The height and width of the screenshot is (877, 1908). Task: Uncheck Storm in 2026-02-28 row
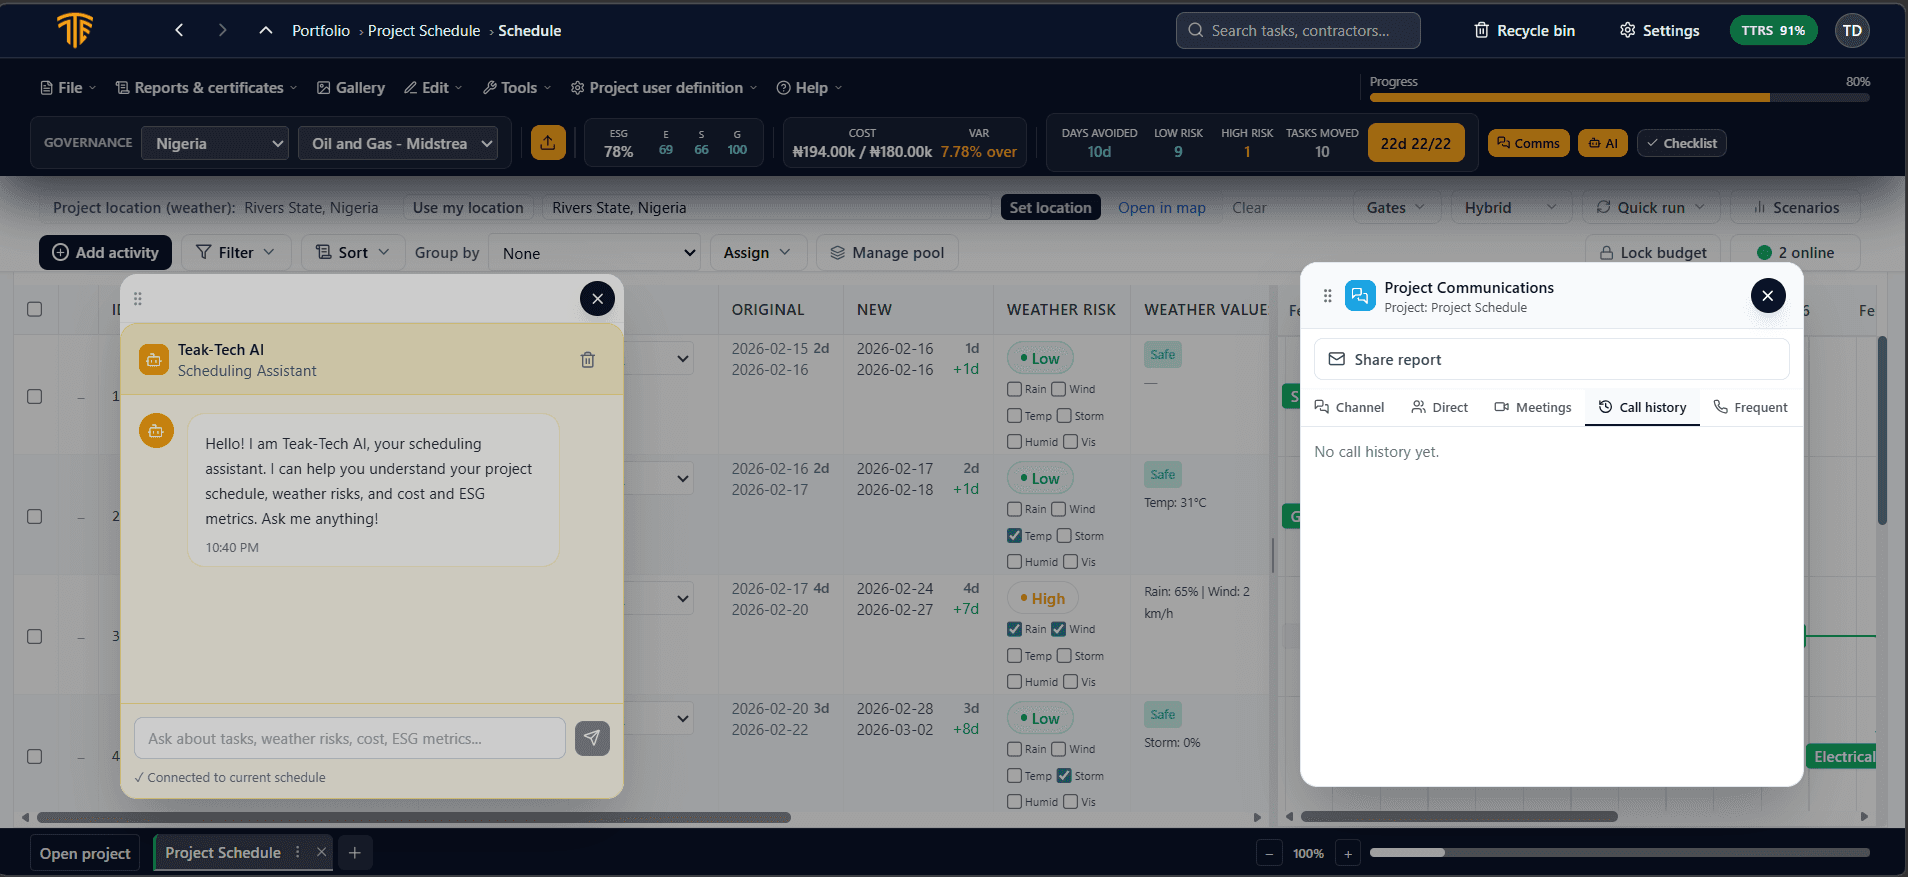pos(1064,775)
